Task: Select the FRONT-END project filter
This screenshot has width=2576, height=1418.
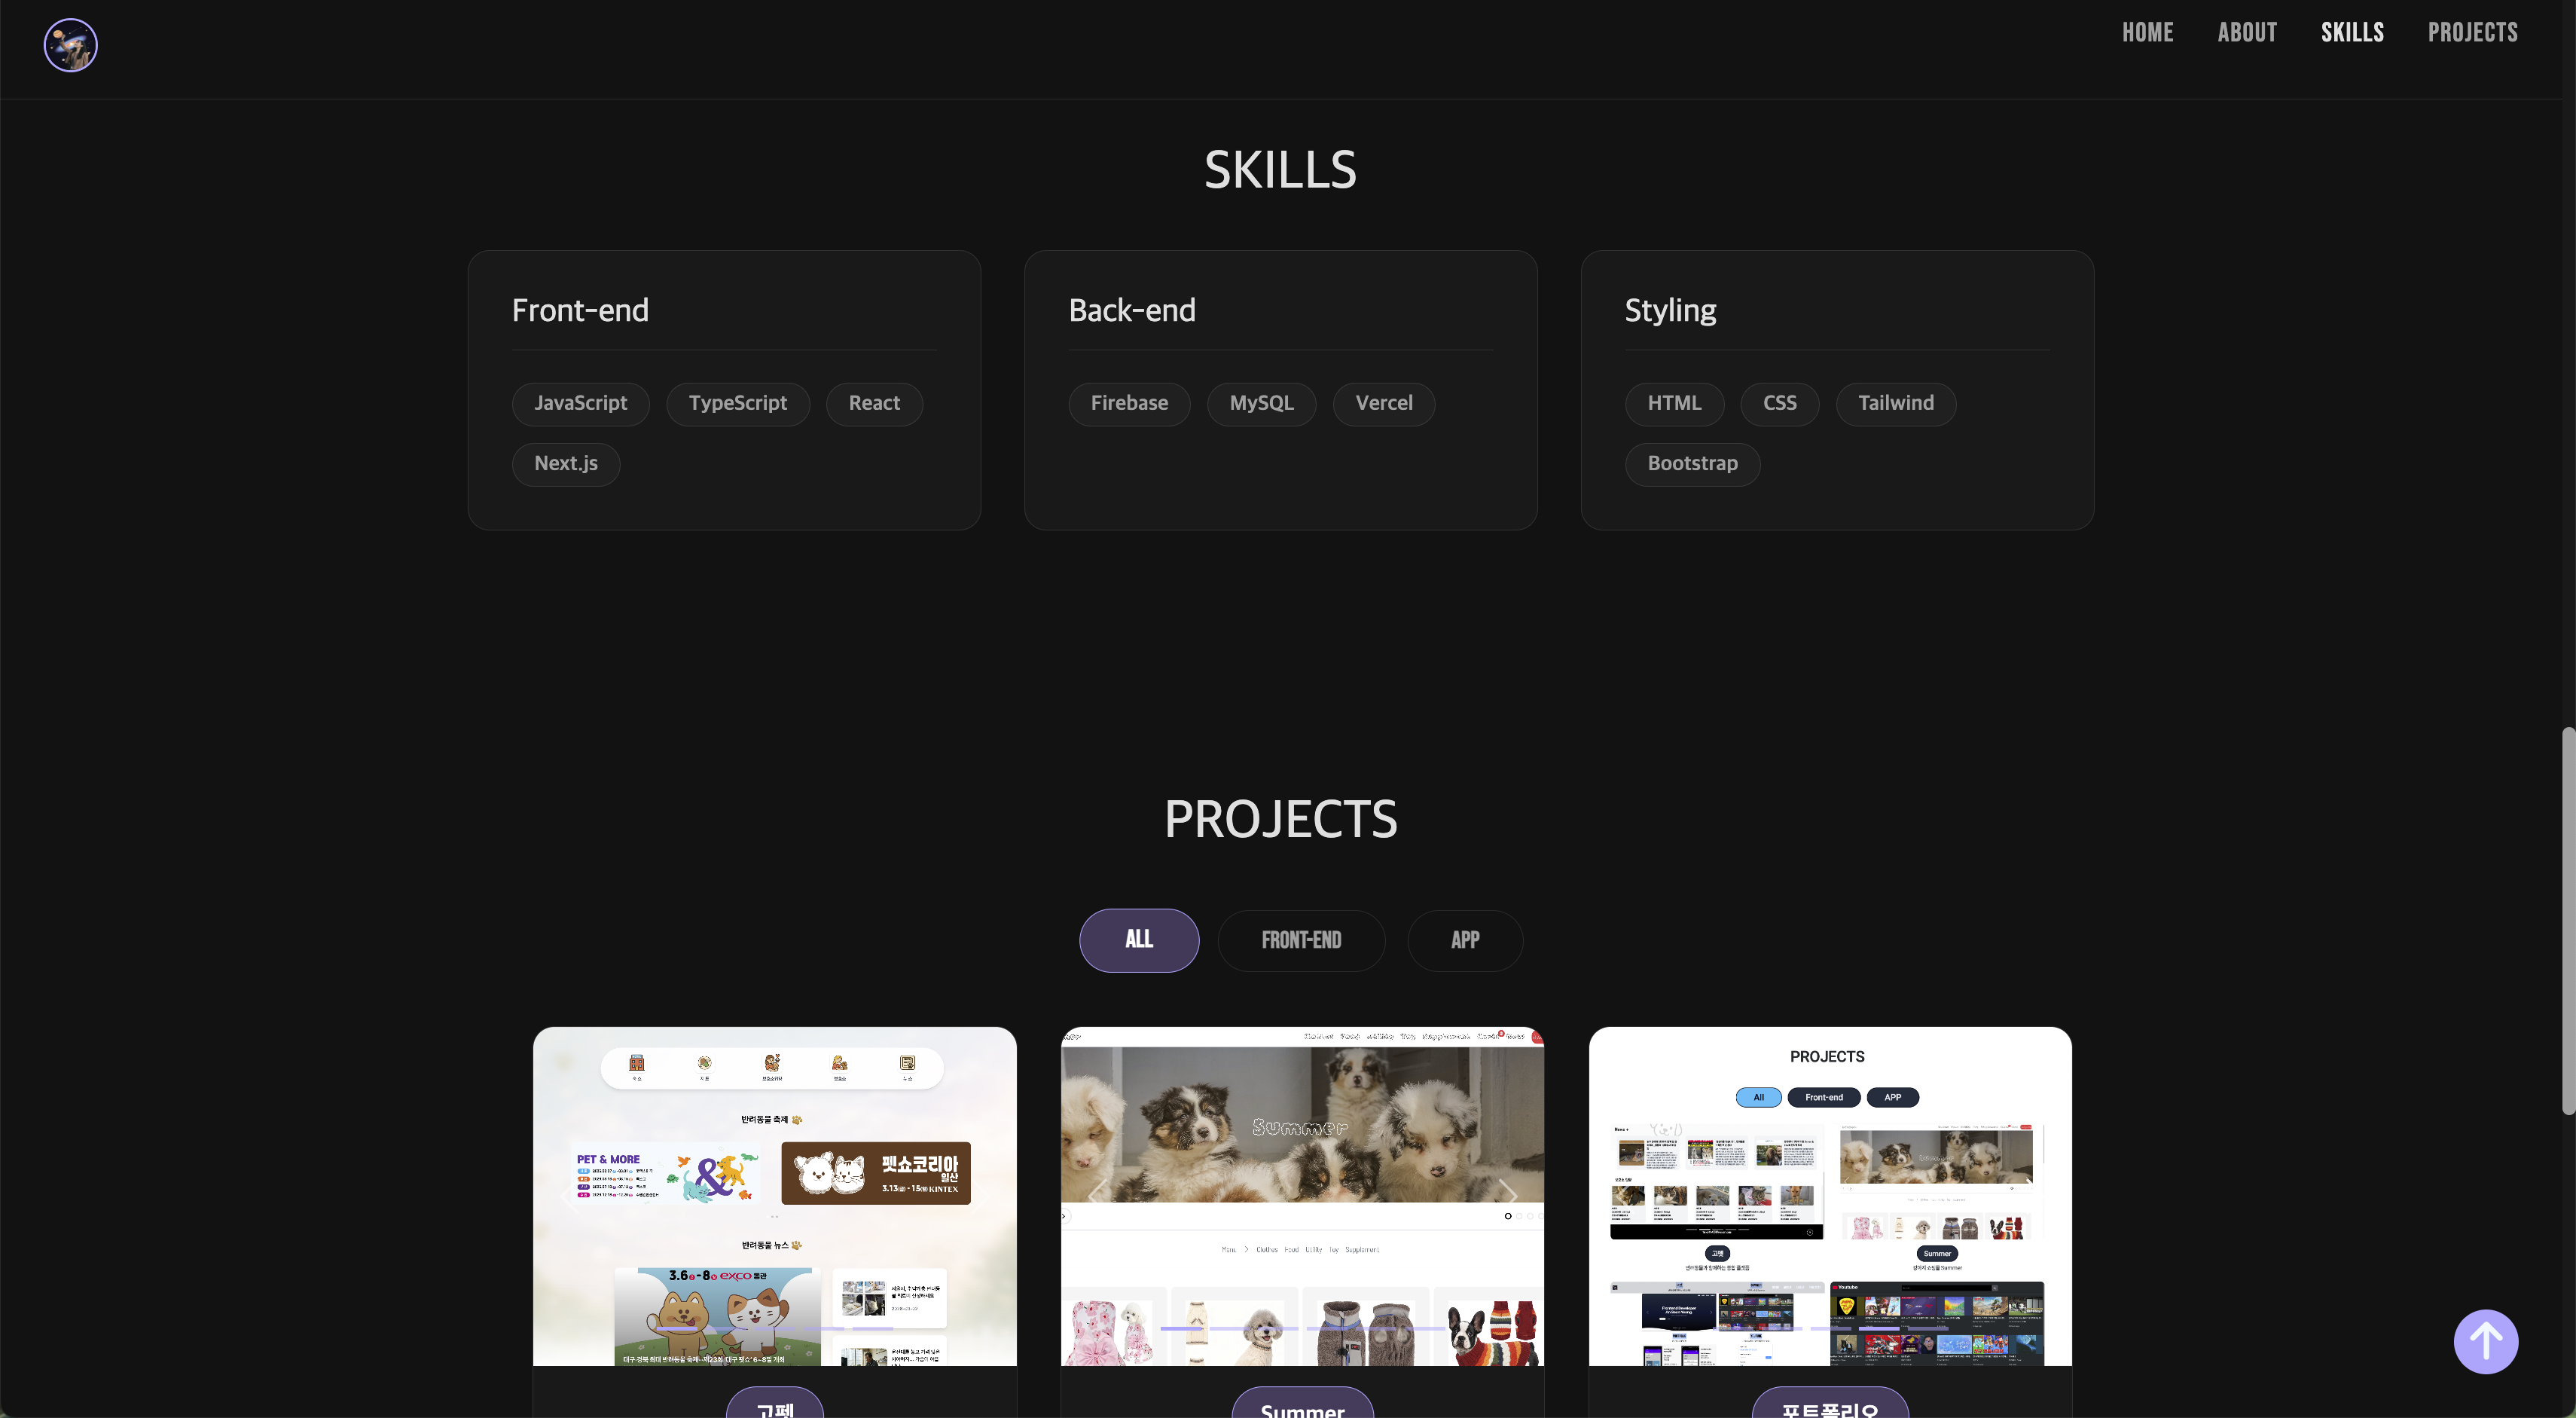Action: [x=1302, y=940]
